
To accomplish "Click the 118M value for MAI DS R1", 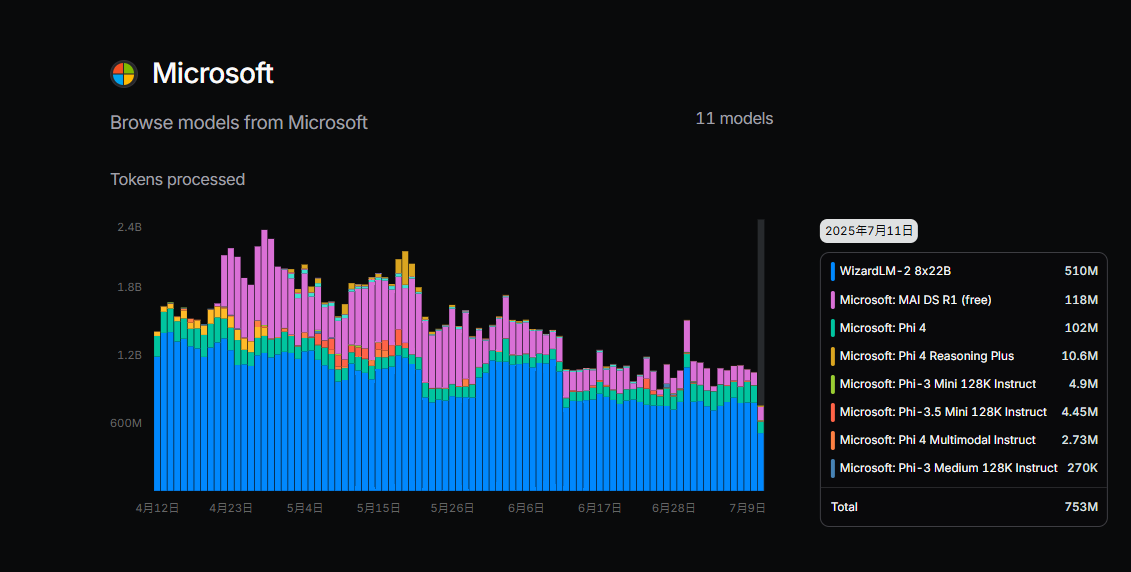I will (x=1081, y=299).
